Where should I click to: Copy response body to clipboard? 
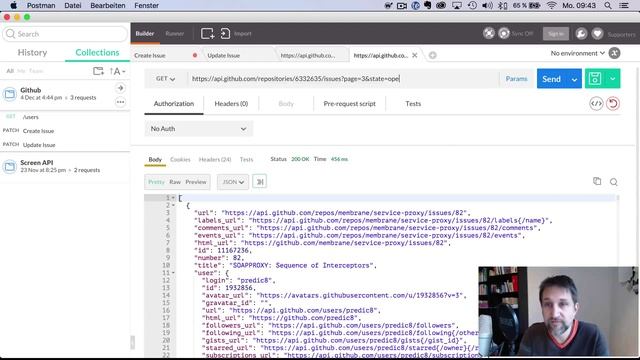597,181
